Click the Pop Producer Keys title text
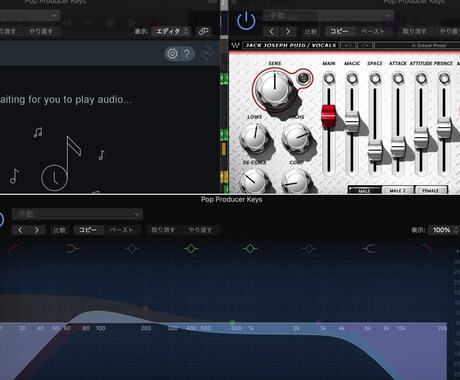Image resolution: width=460 pixels, height=380 pixels. [x=231, y=199]
